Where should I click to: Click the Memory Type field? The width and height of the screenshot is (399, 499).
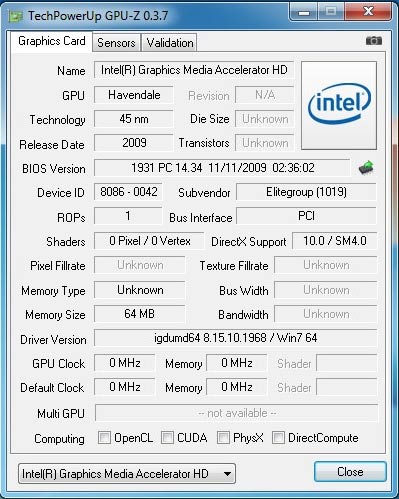(x=140, y=290)
